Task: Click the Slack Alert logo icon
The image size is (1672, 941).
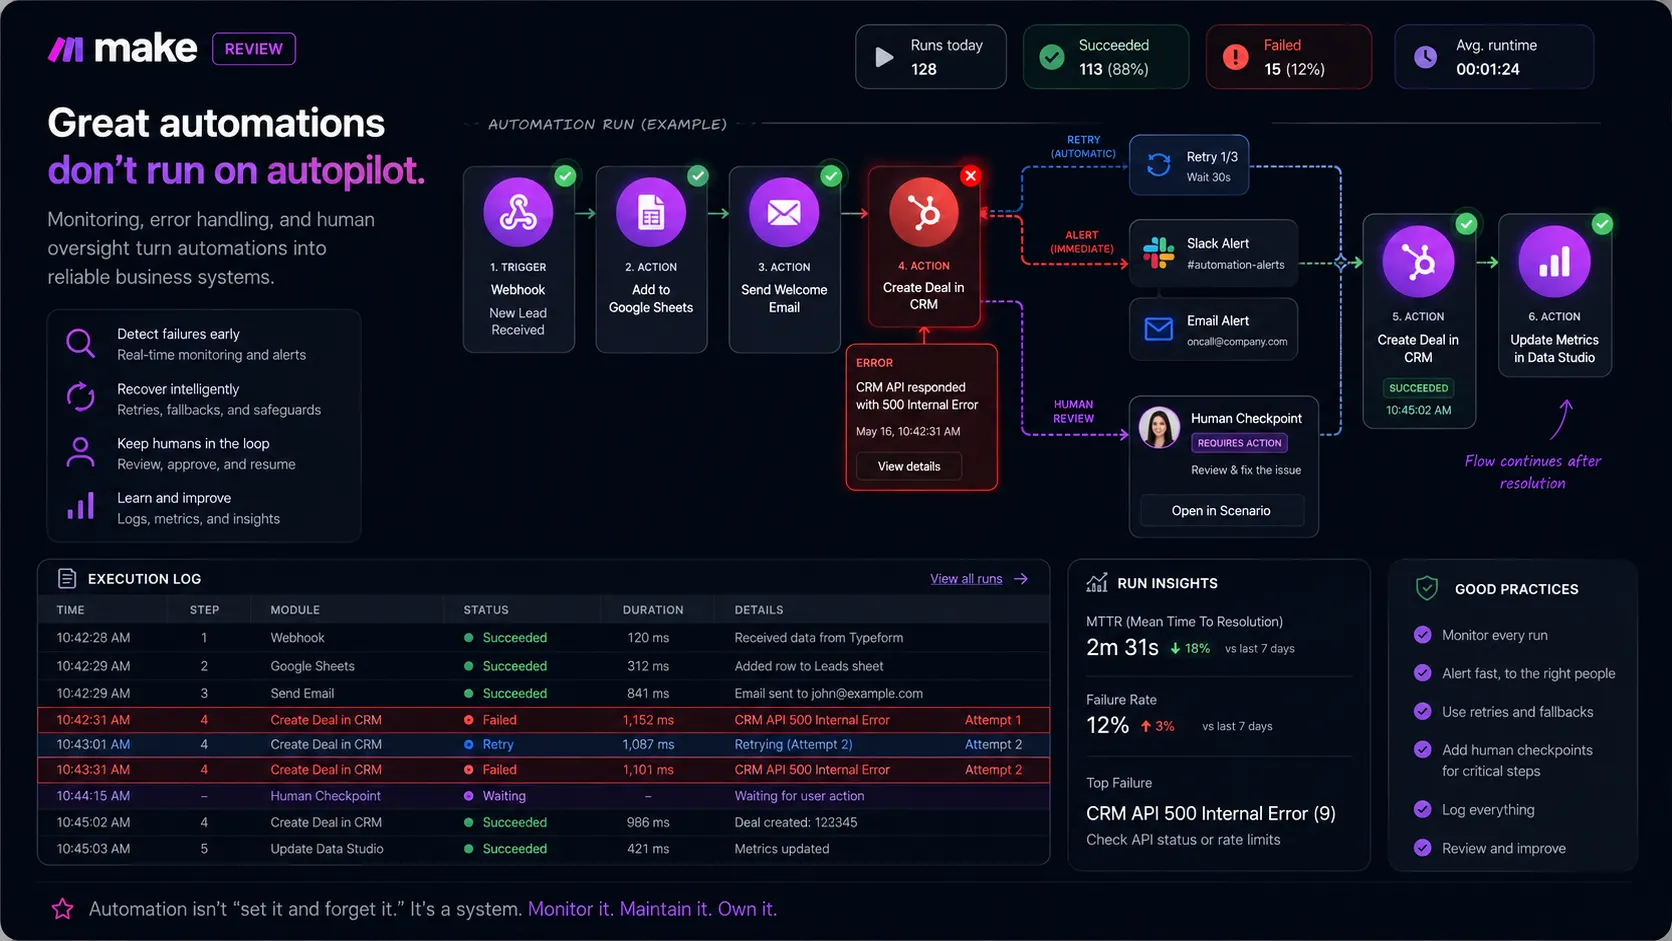Action: click(1159, 253)
